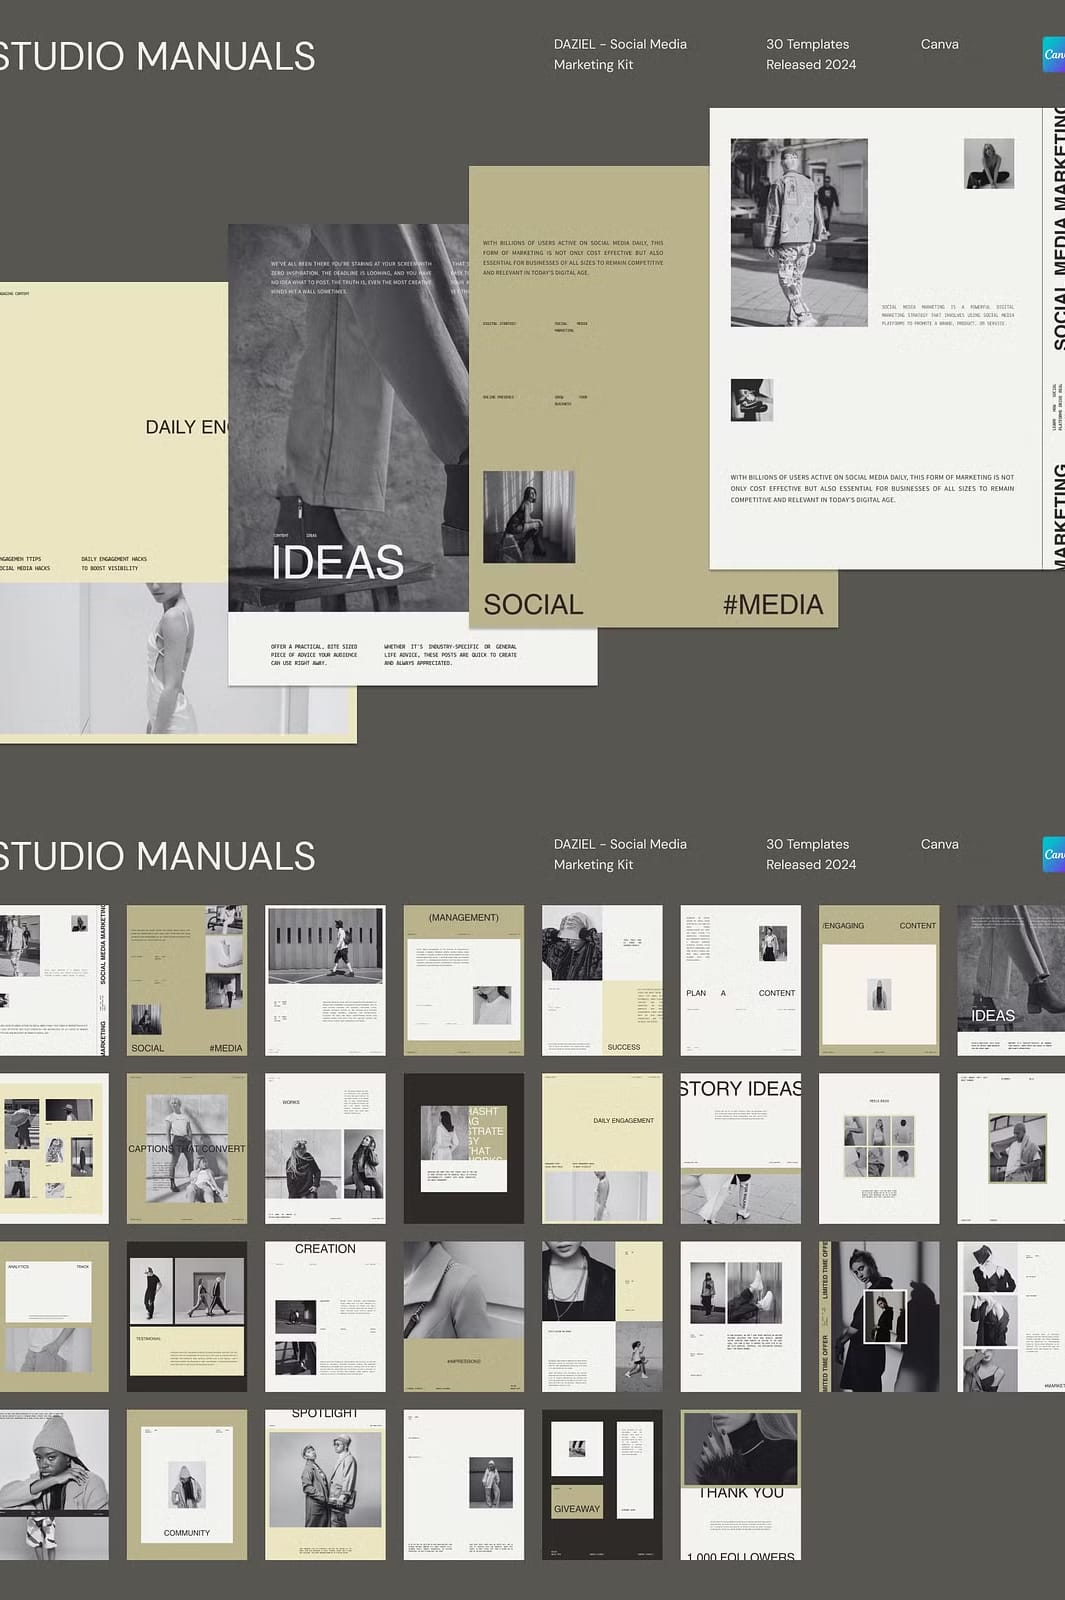The width and height of the screenshot is (1065, 1600).
Task: Pick the STORY IDEAS template thumbnail
Action: coord(740,1148)
